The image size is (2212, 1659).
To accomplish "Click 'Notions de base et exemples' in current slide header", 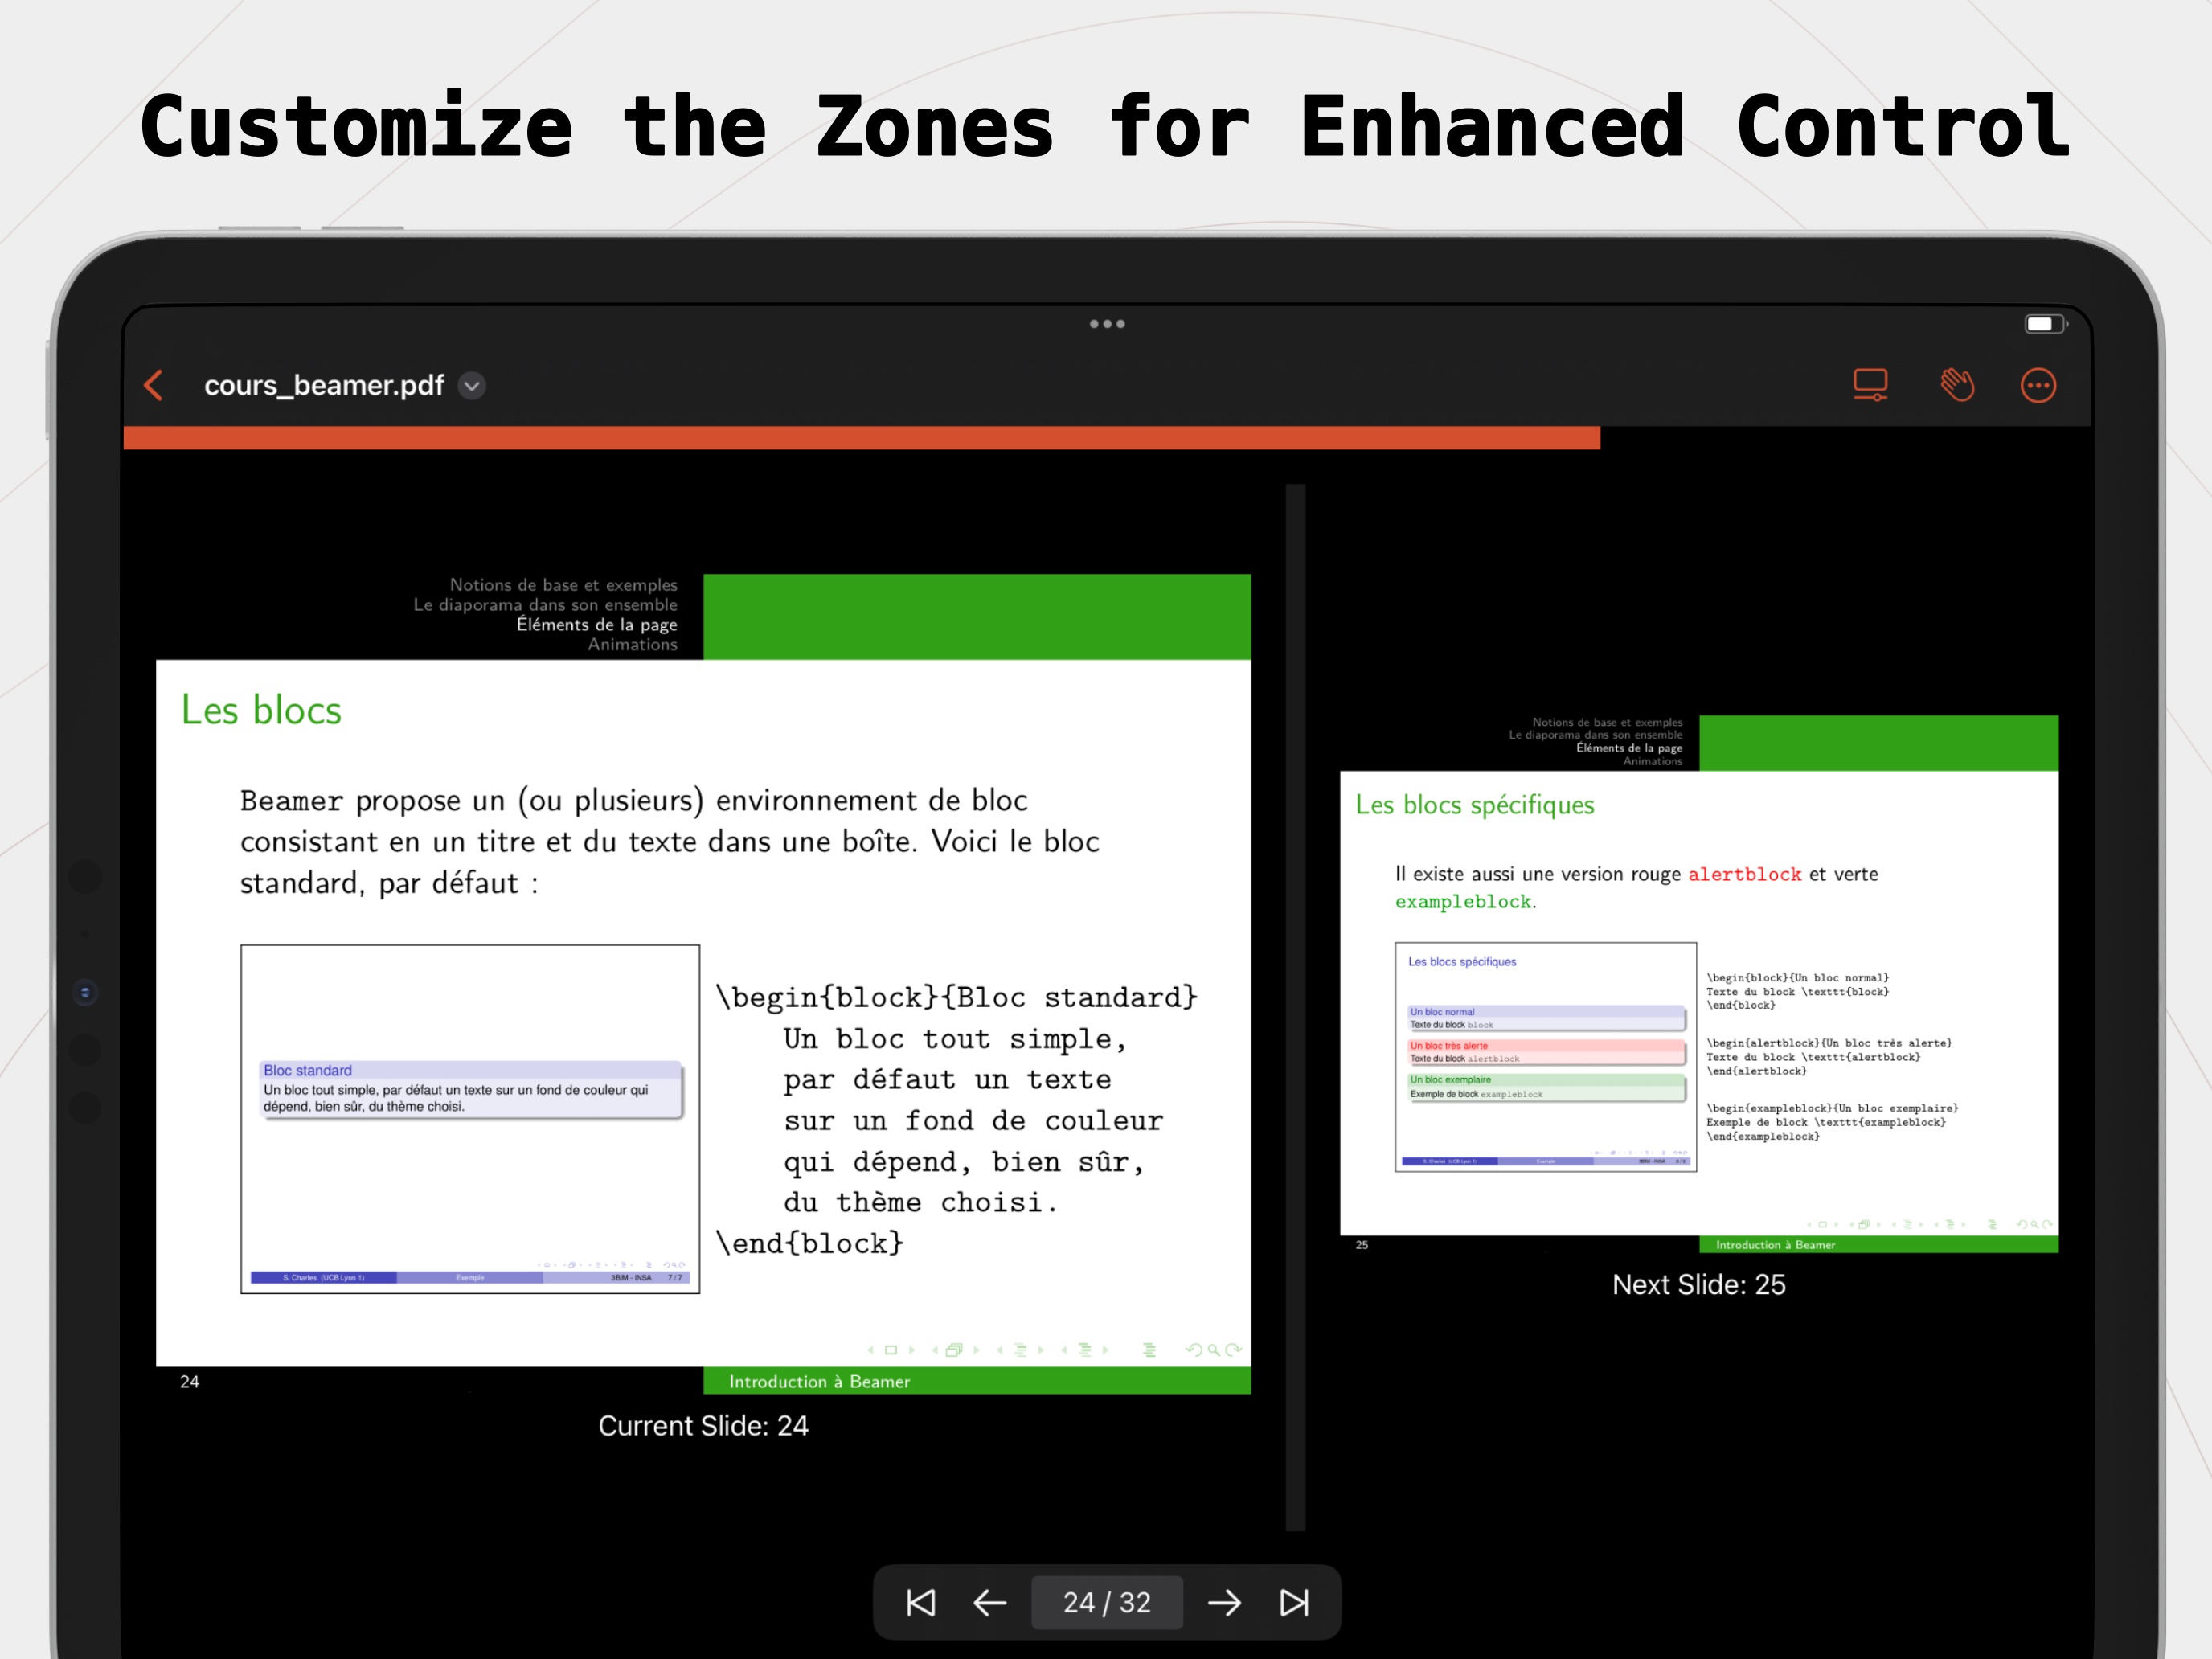I will pos(564,584).
